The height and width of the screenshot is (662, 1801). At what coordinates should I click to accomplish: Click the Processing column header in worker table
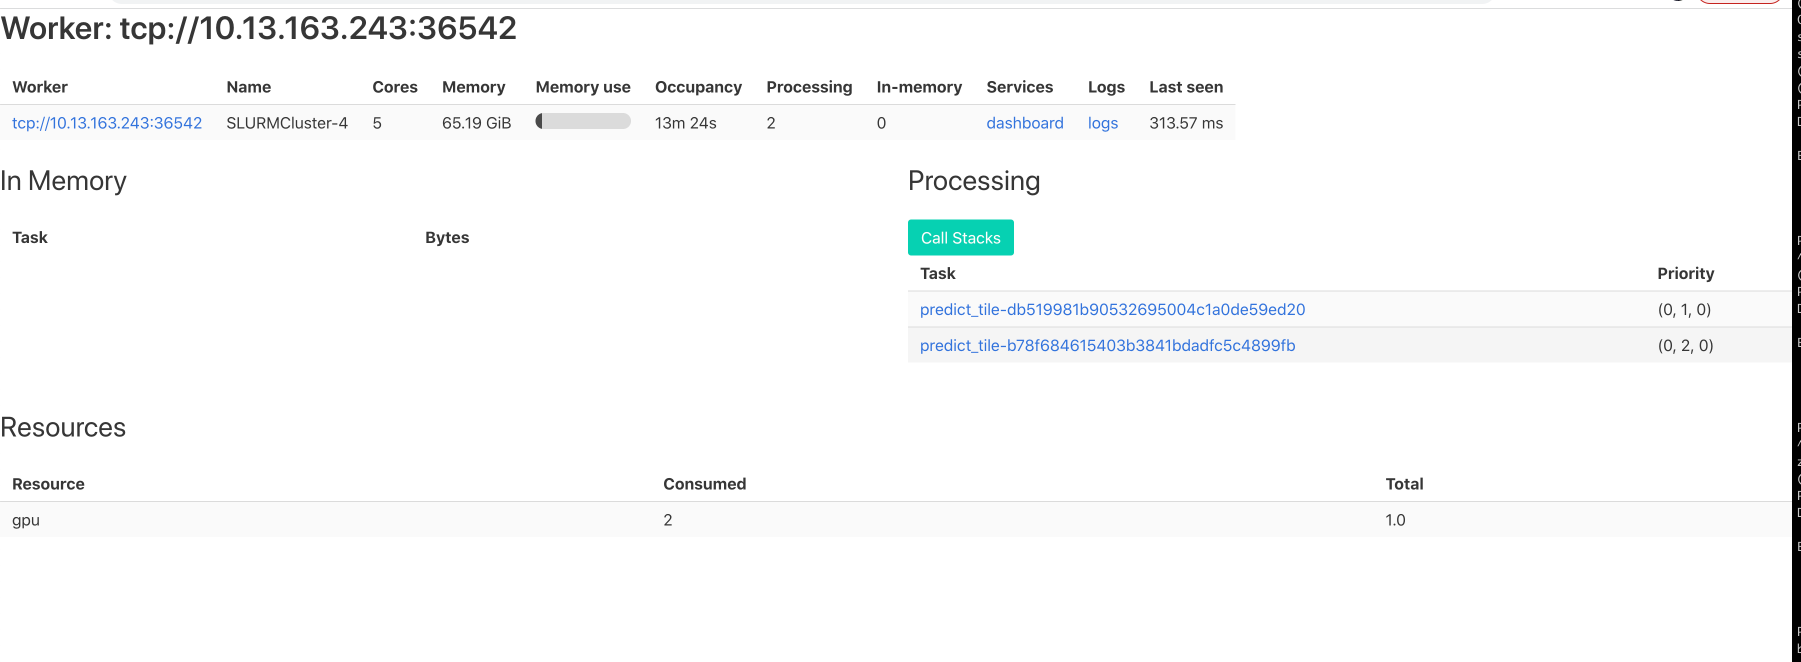click(810, 87)
